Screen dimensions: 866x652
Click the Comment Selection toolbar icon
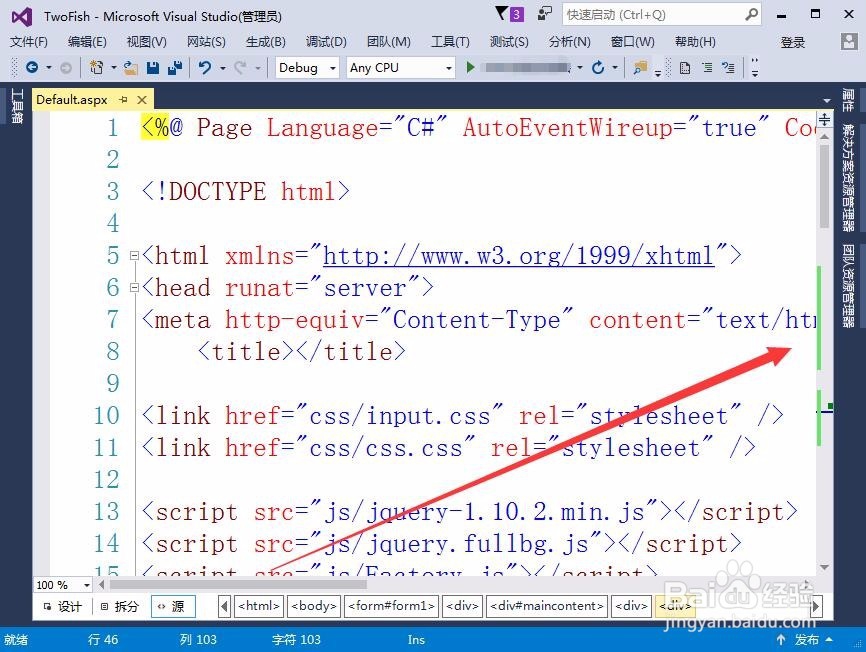(x=729, y=68)
